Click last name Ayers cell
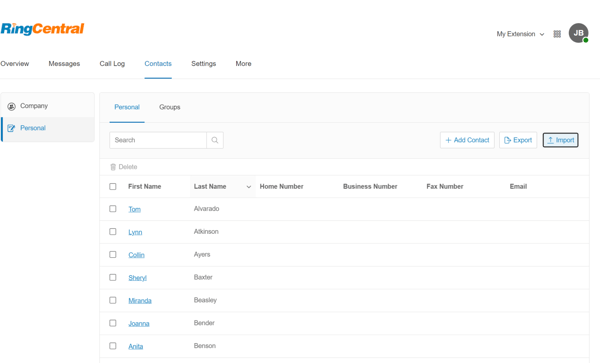Screen dimensions: 600x363 (202, 254)
